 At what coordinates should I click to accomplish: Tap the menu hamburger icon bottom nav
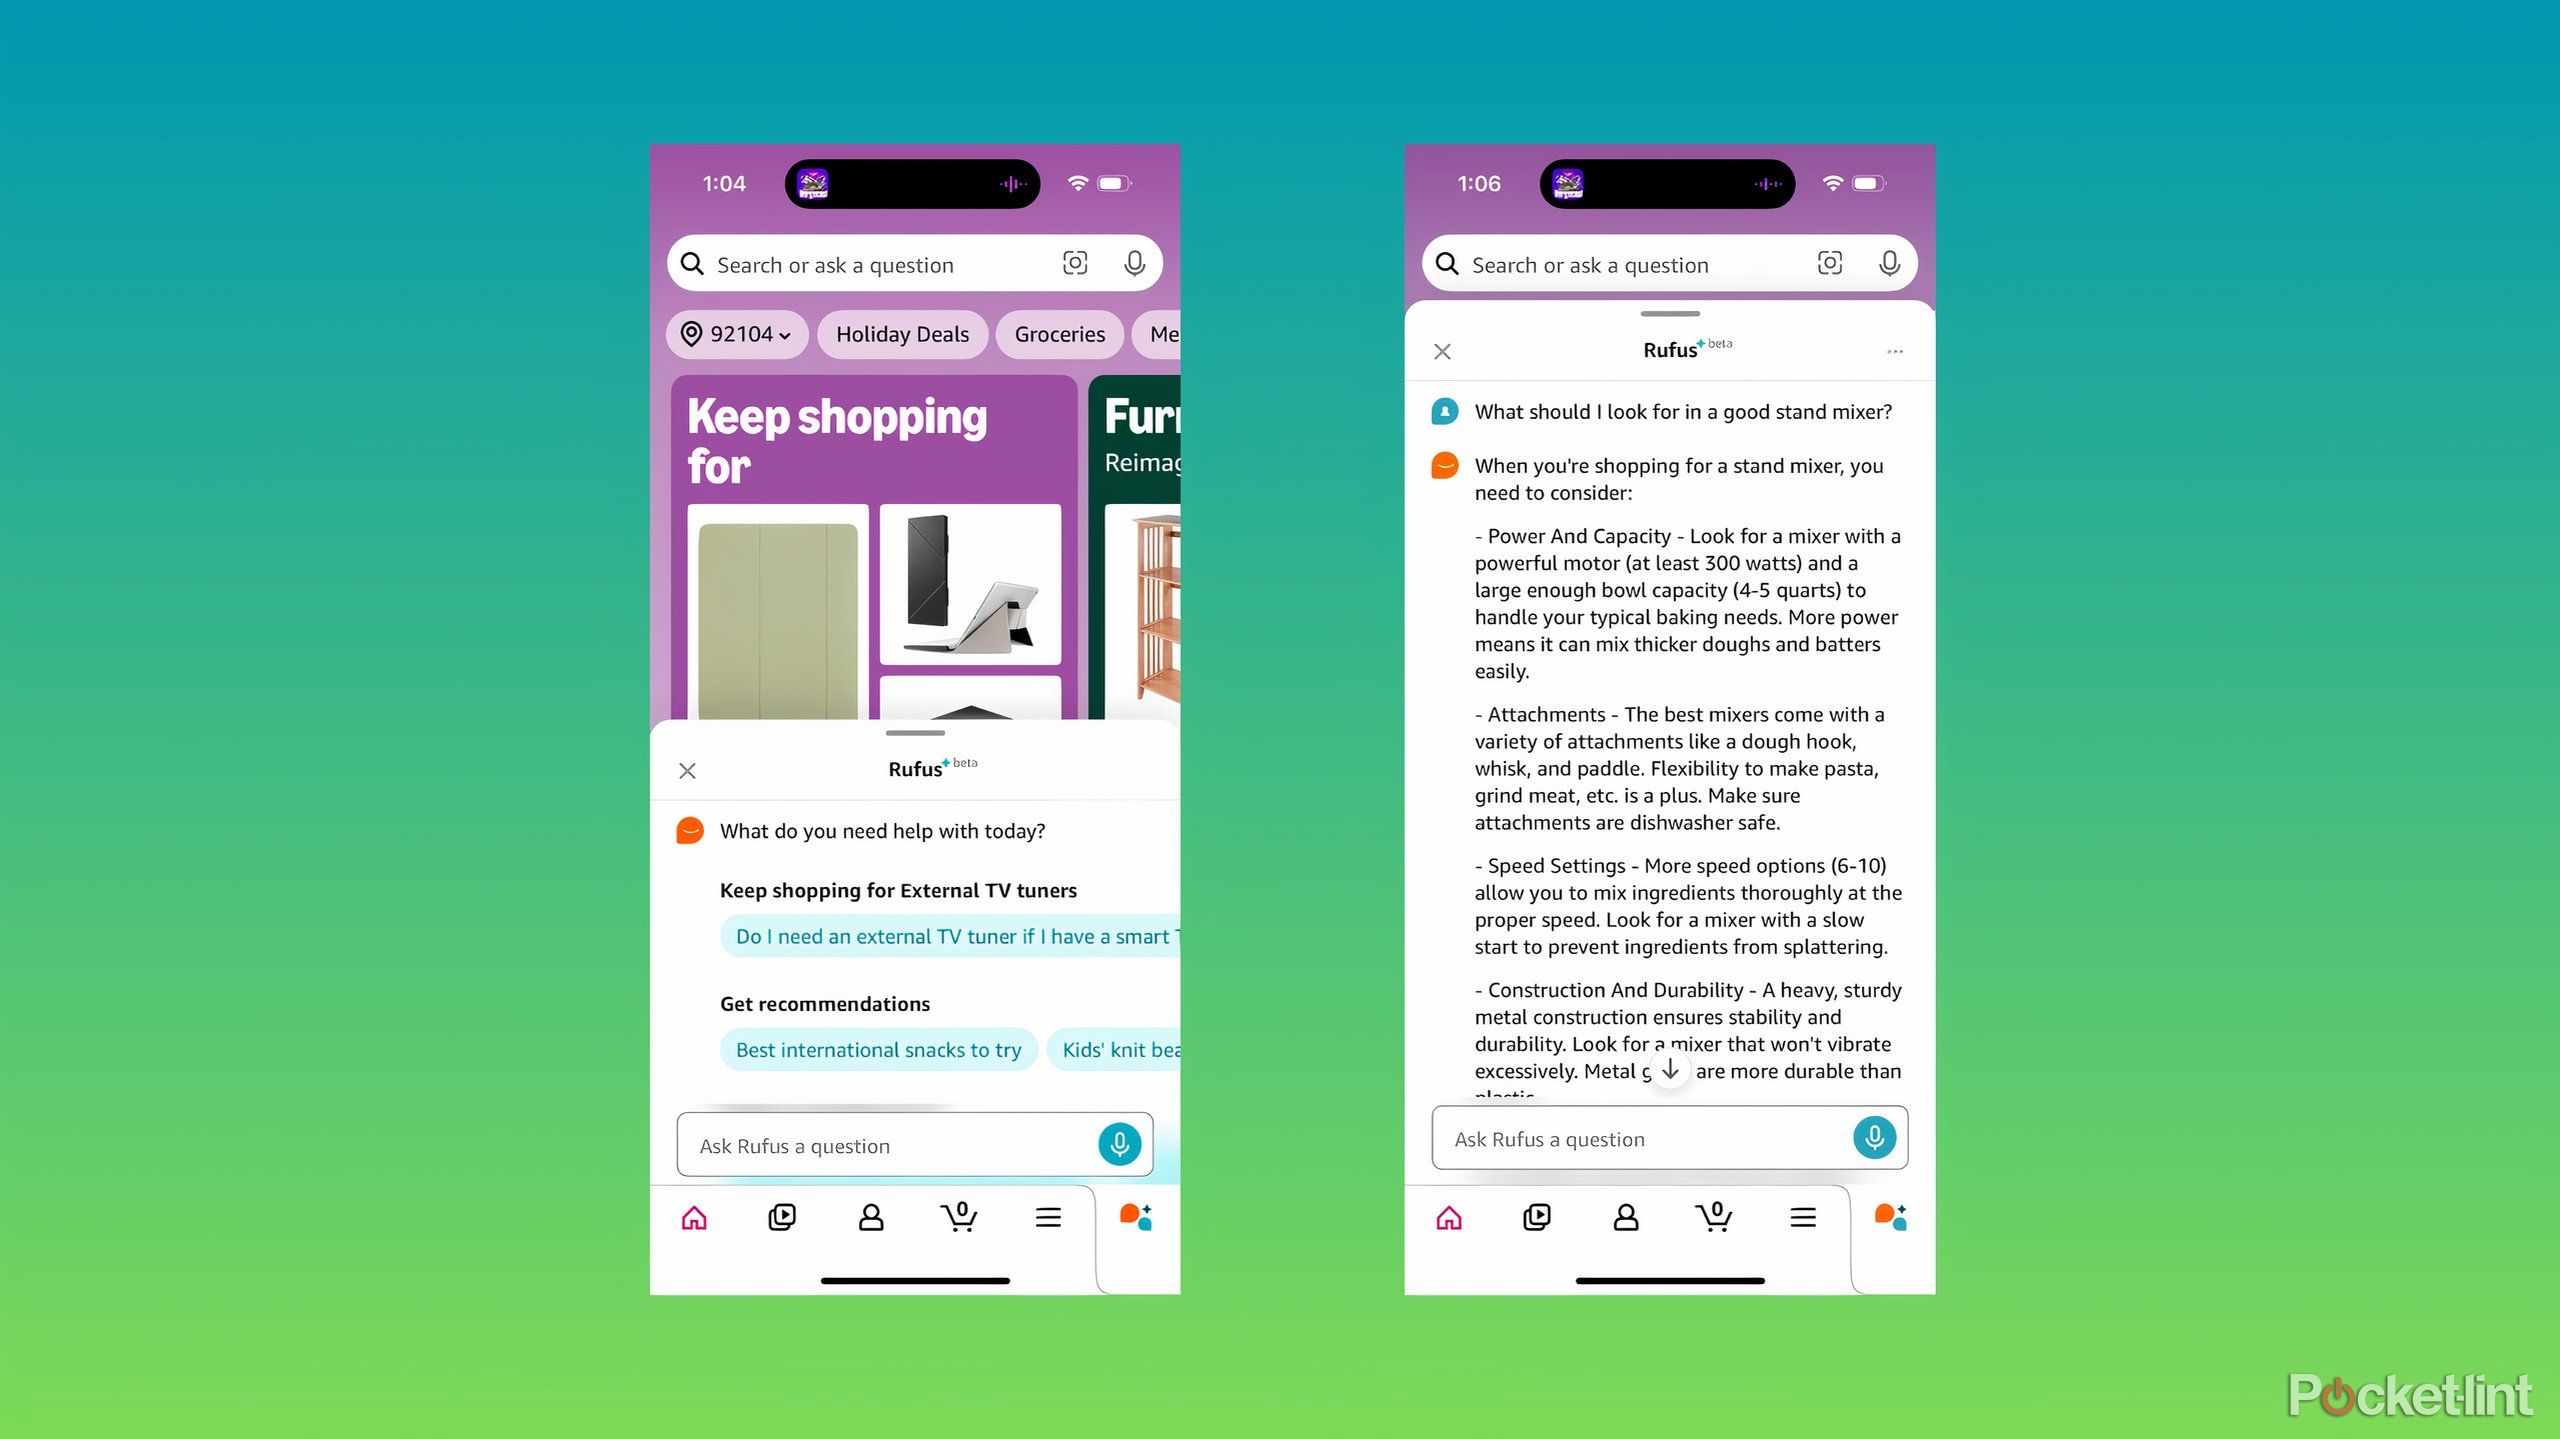[x=1048, y=1216]
